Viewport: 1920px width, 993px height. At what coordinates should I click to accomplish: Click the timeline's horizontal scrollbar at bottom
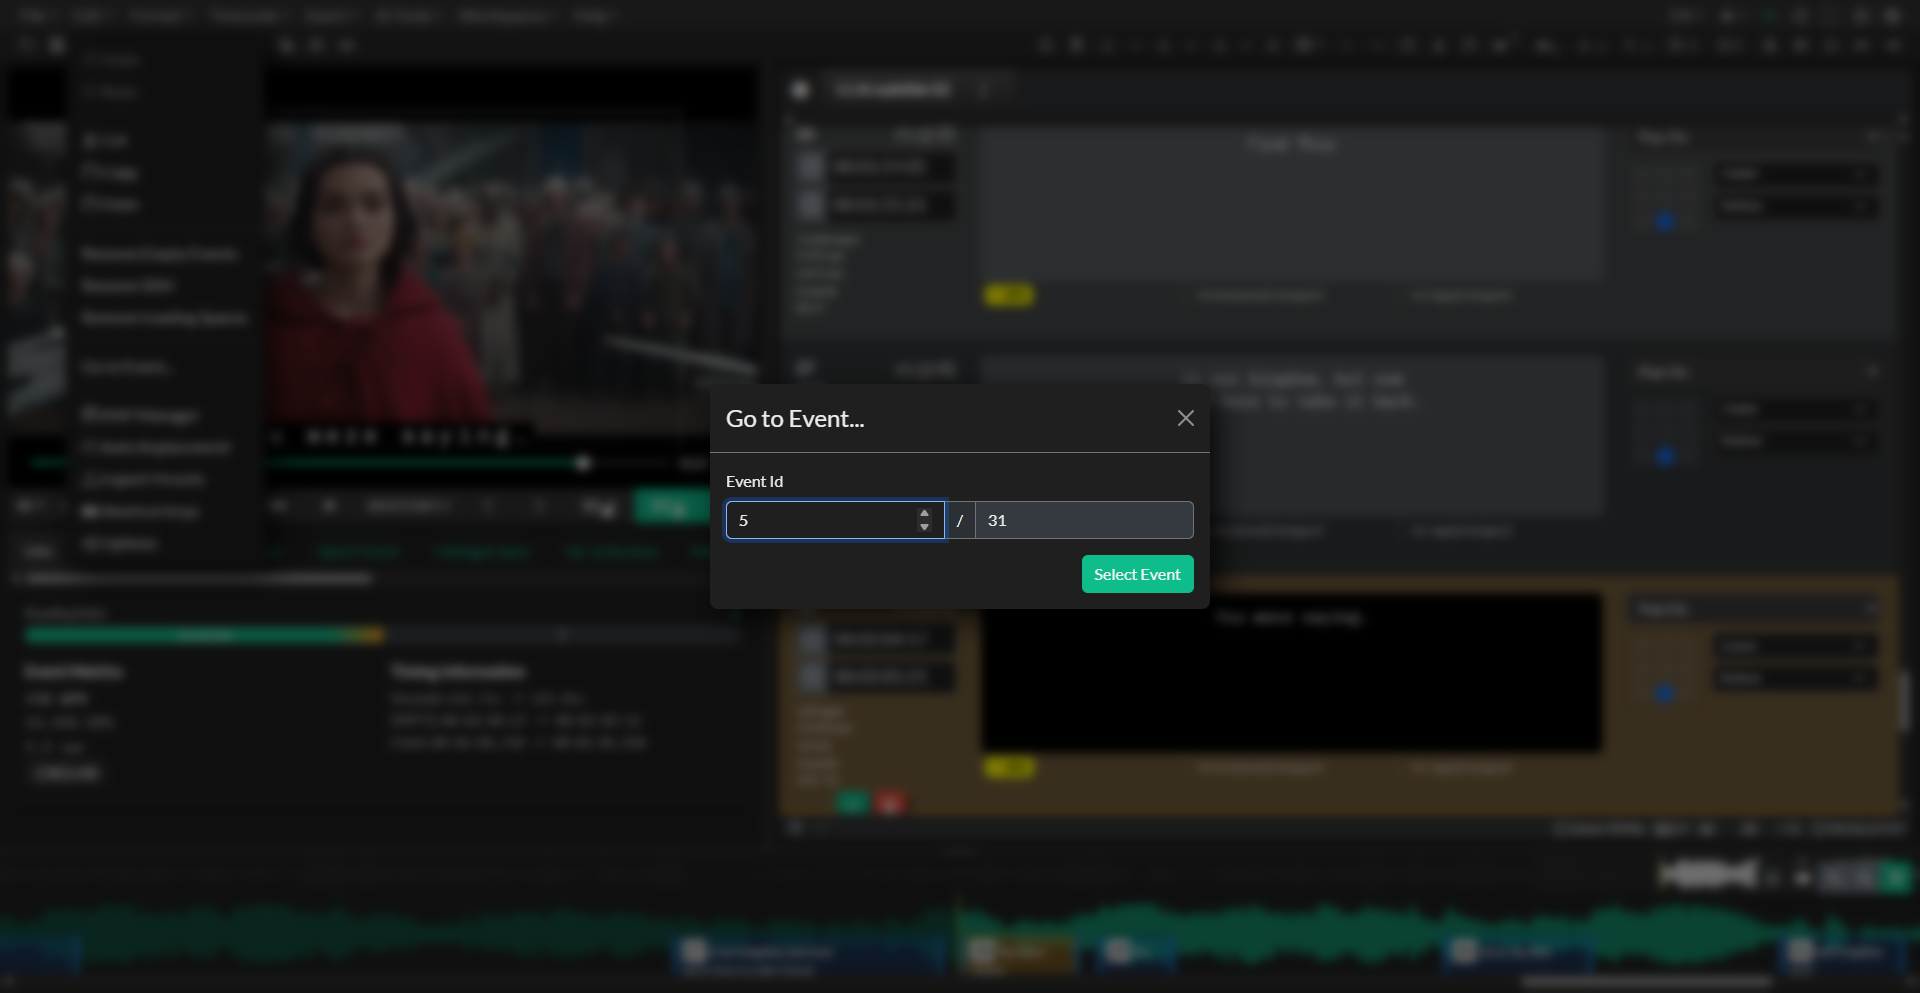[x=1645, y=981]
